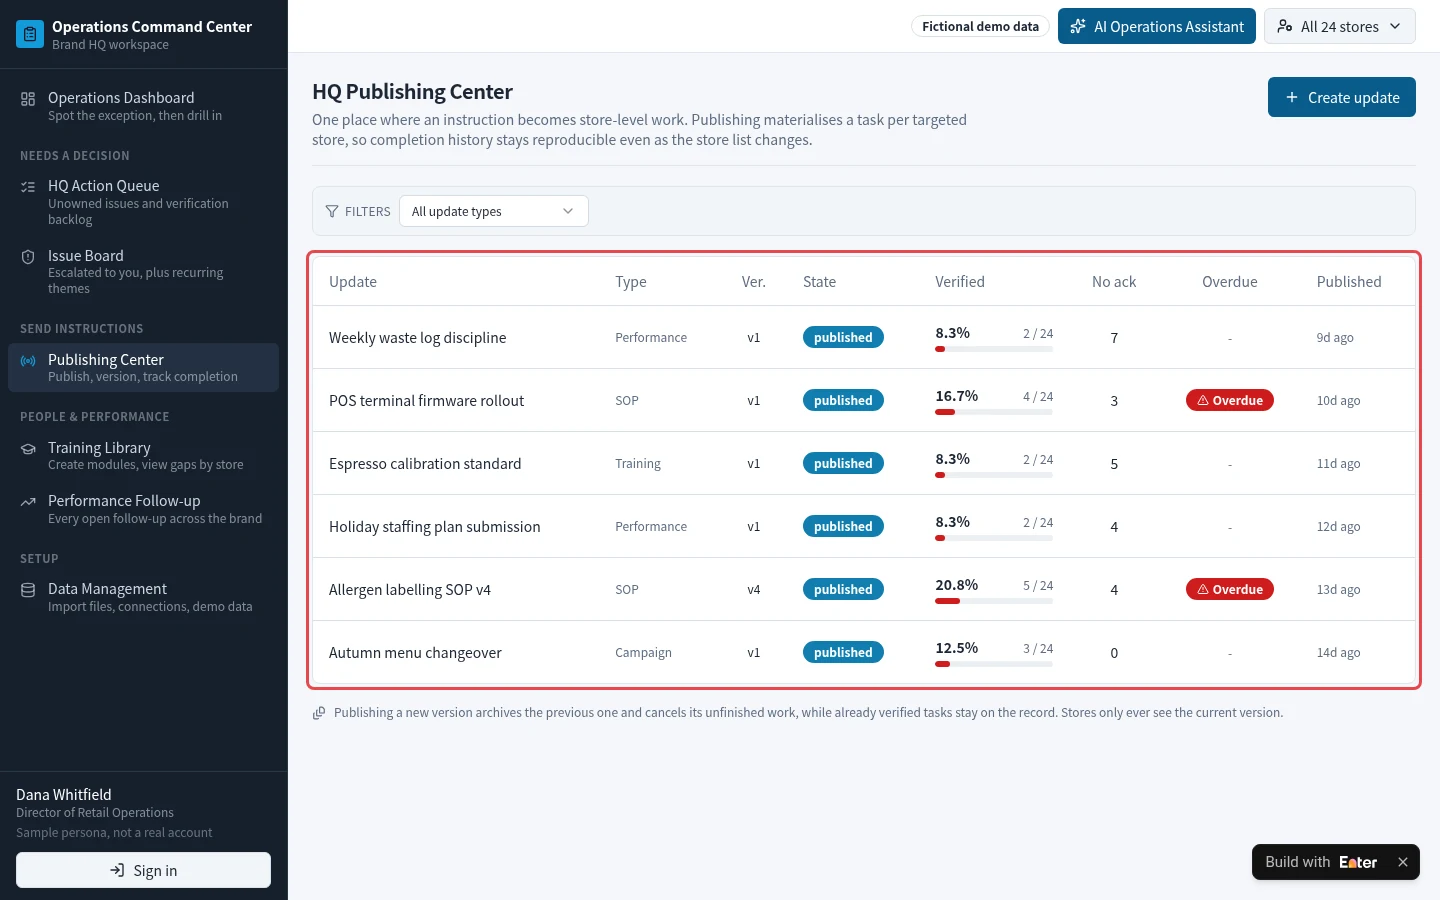Open Holiday staffing plan submission
The height and width of the screenshot is (900, 1440).
pos(864,526)
